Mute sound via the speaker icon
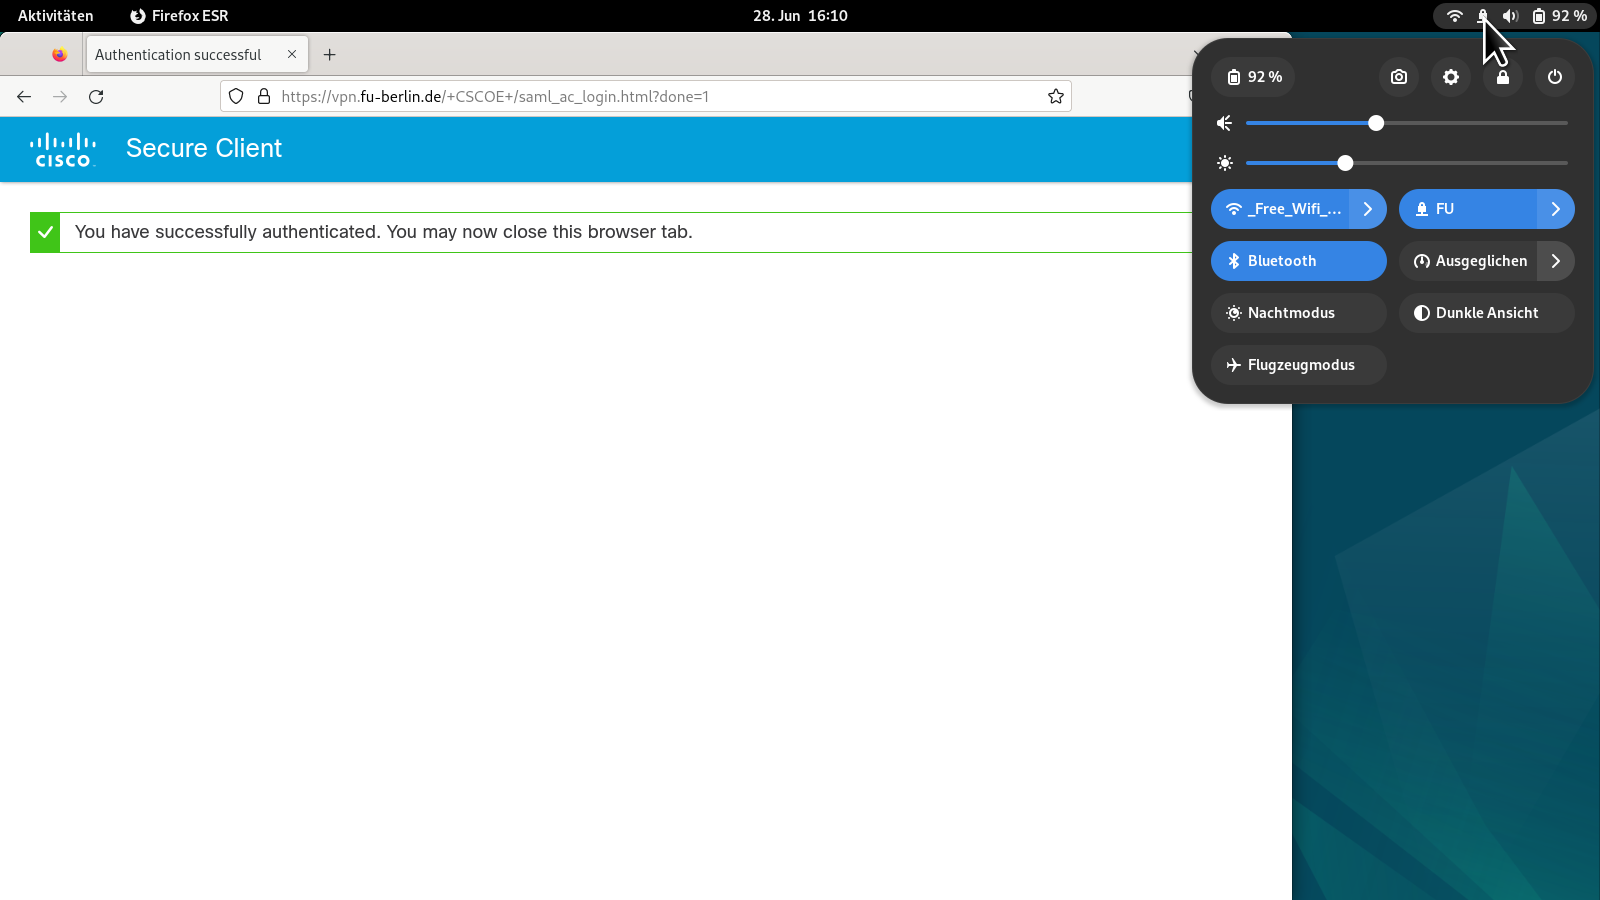The image size is (1600, 900). (x=1224, y=123)
